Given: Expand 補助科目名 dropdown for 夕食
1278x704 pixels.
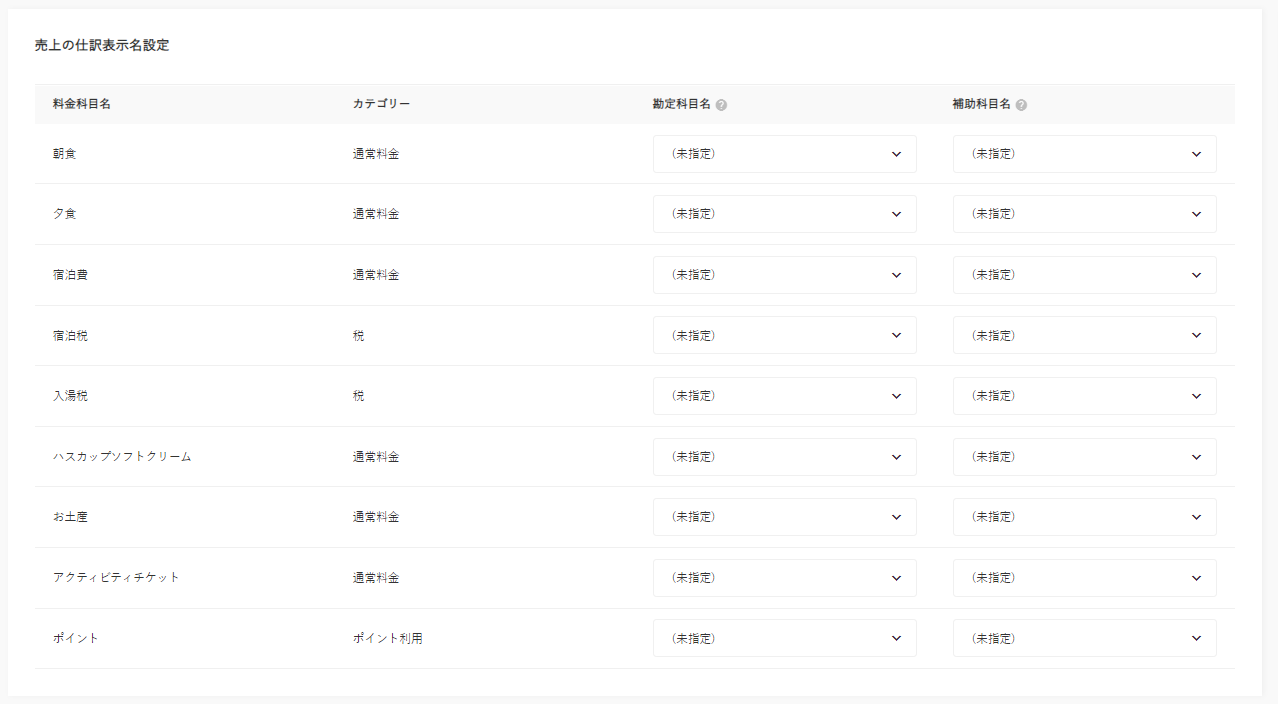Looking at the screenshot, I should [1084, 214].
